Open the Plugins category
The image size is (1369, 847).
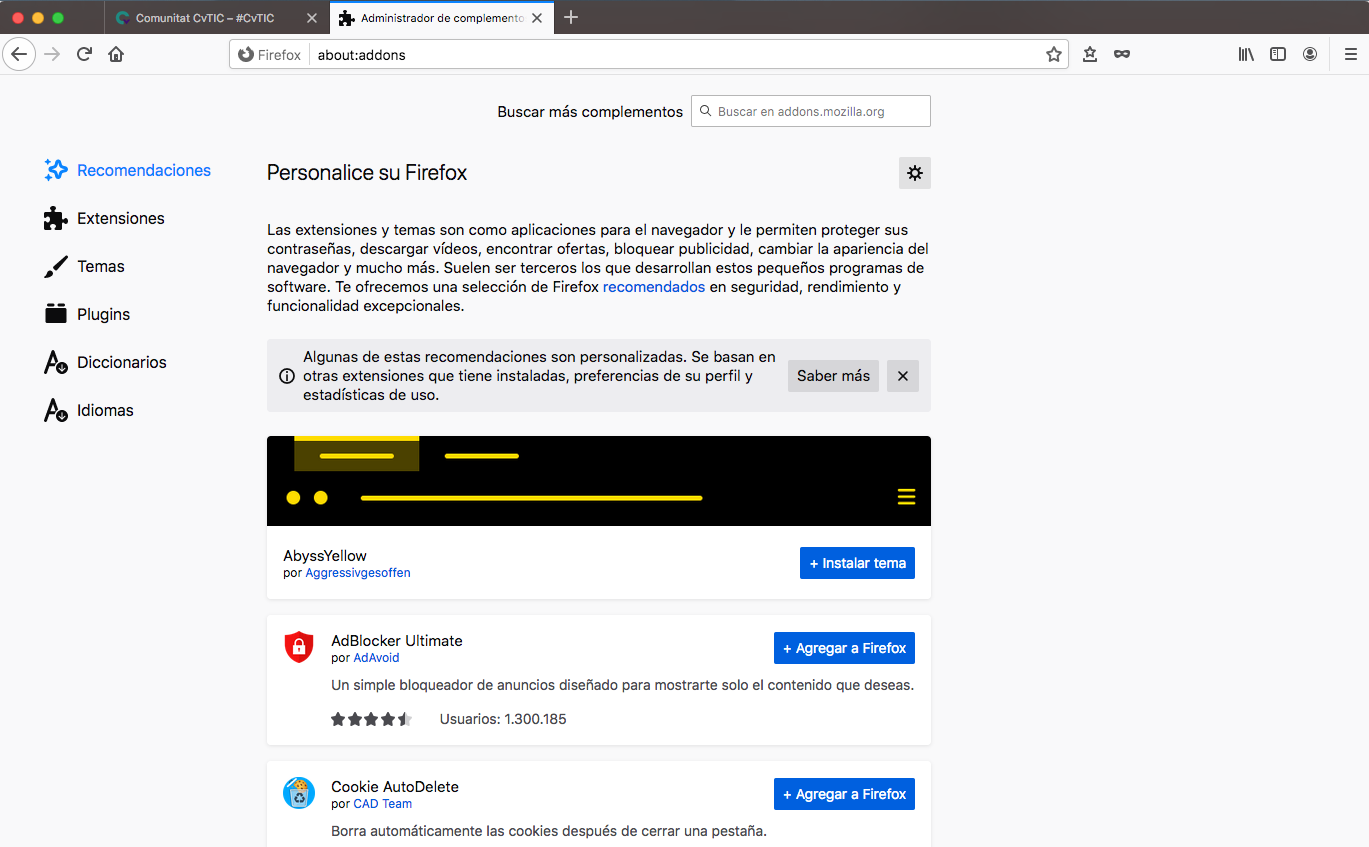[x=88, y=314]
